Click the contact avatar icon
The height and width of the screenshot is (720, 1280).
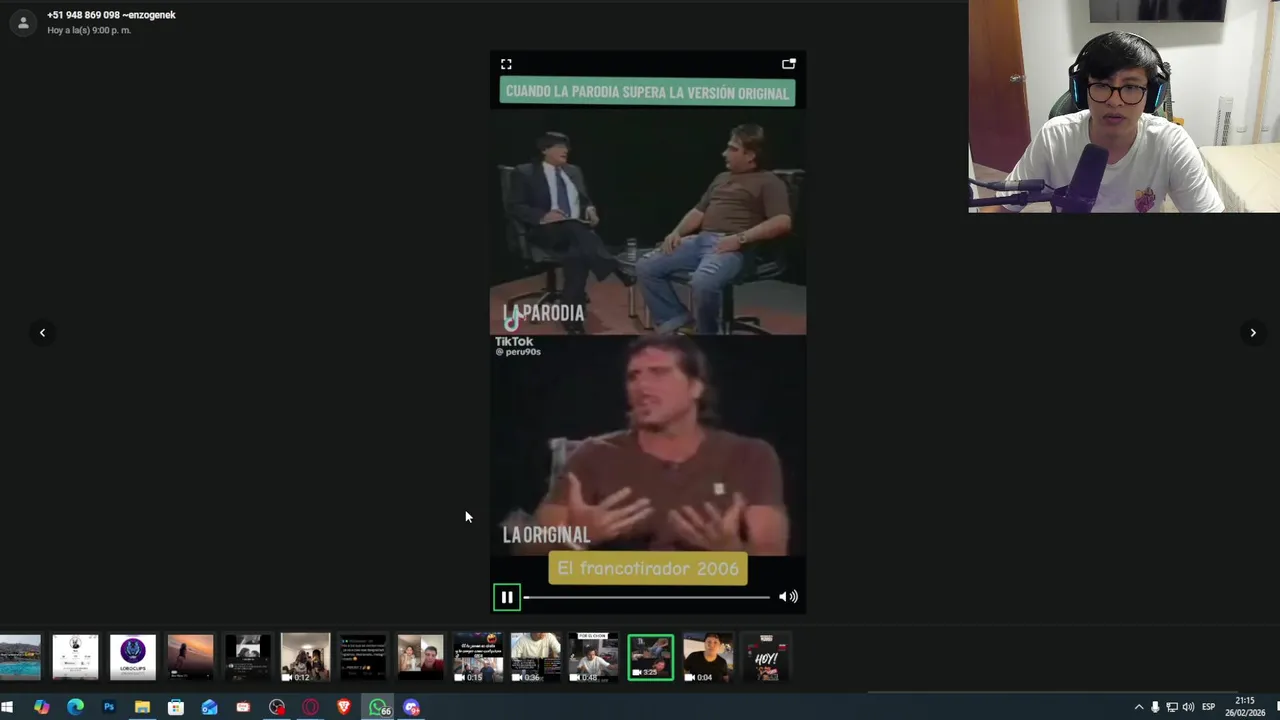23,22
